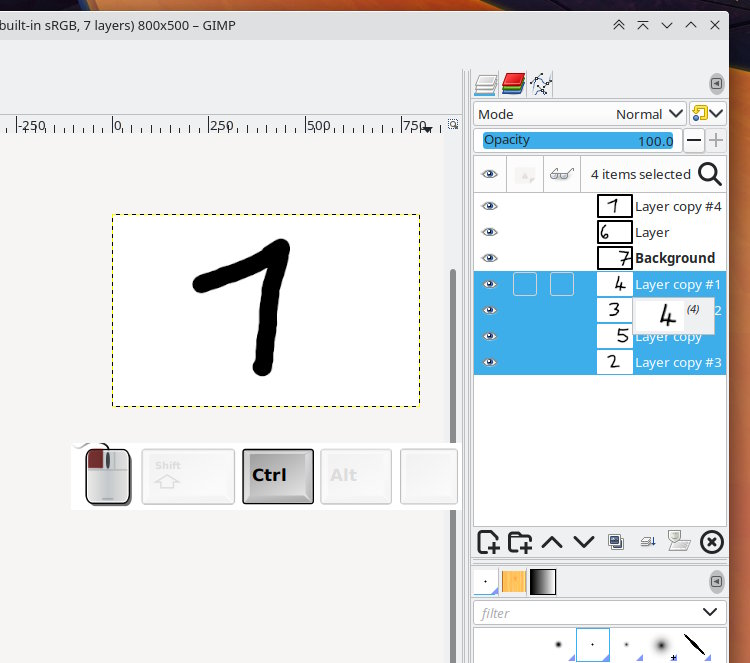Select the Background layer name
This screenshot has height=663, width=750.
tap(675, 258)
